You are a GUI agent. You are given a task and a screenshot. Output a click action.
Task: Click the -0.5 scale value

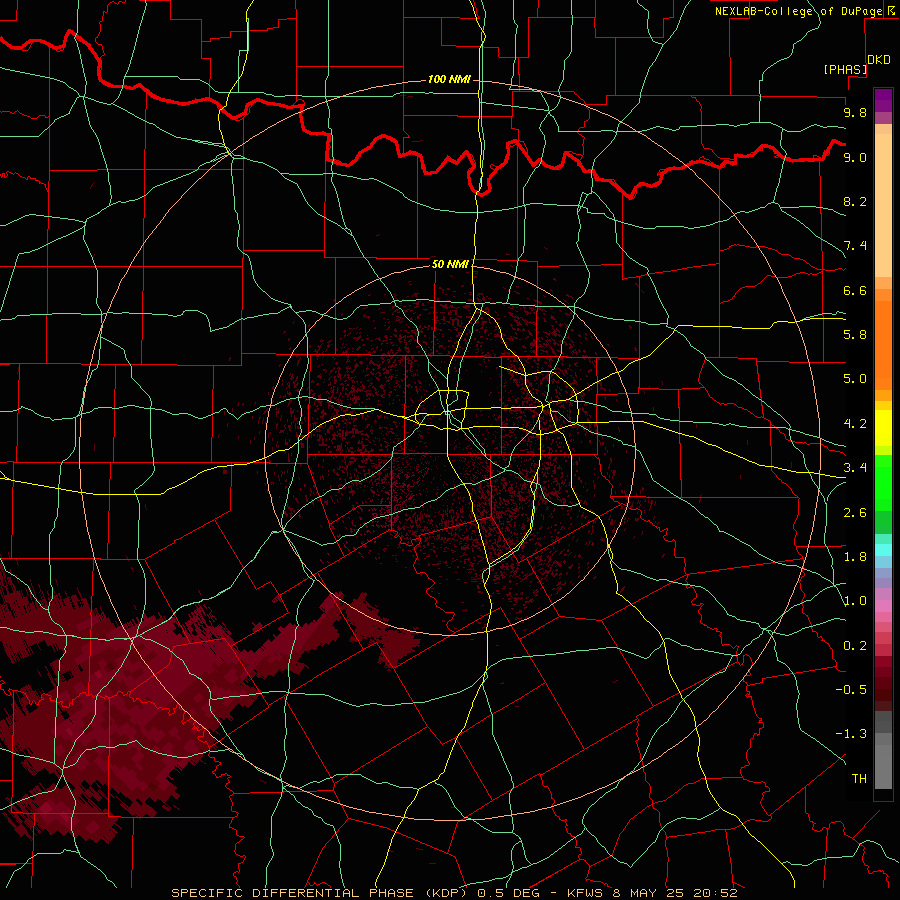(x=851, y=690)
